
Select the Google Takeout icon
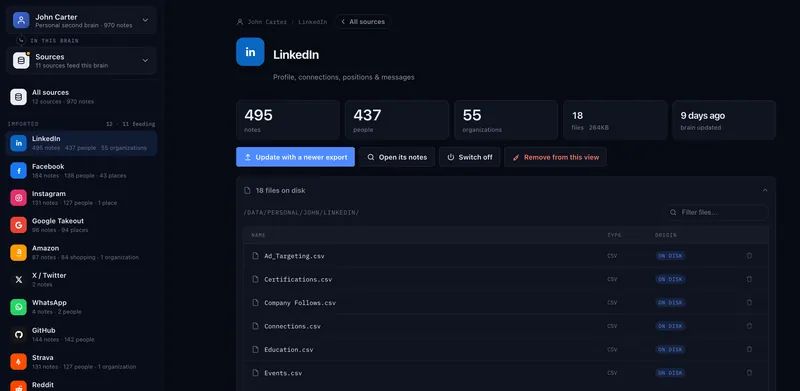18,225
